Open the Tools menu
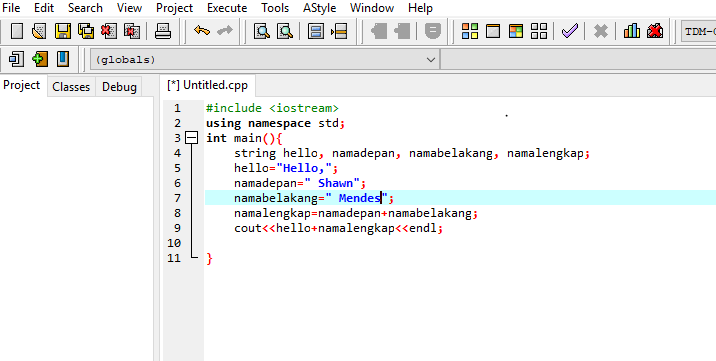 (275, 8)
